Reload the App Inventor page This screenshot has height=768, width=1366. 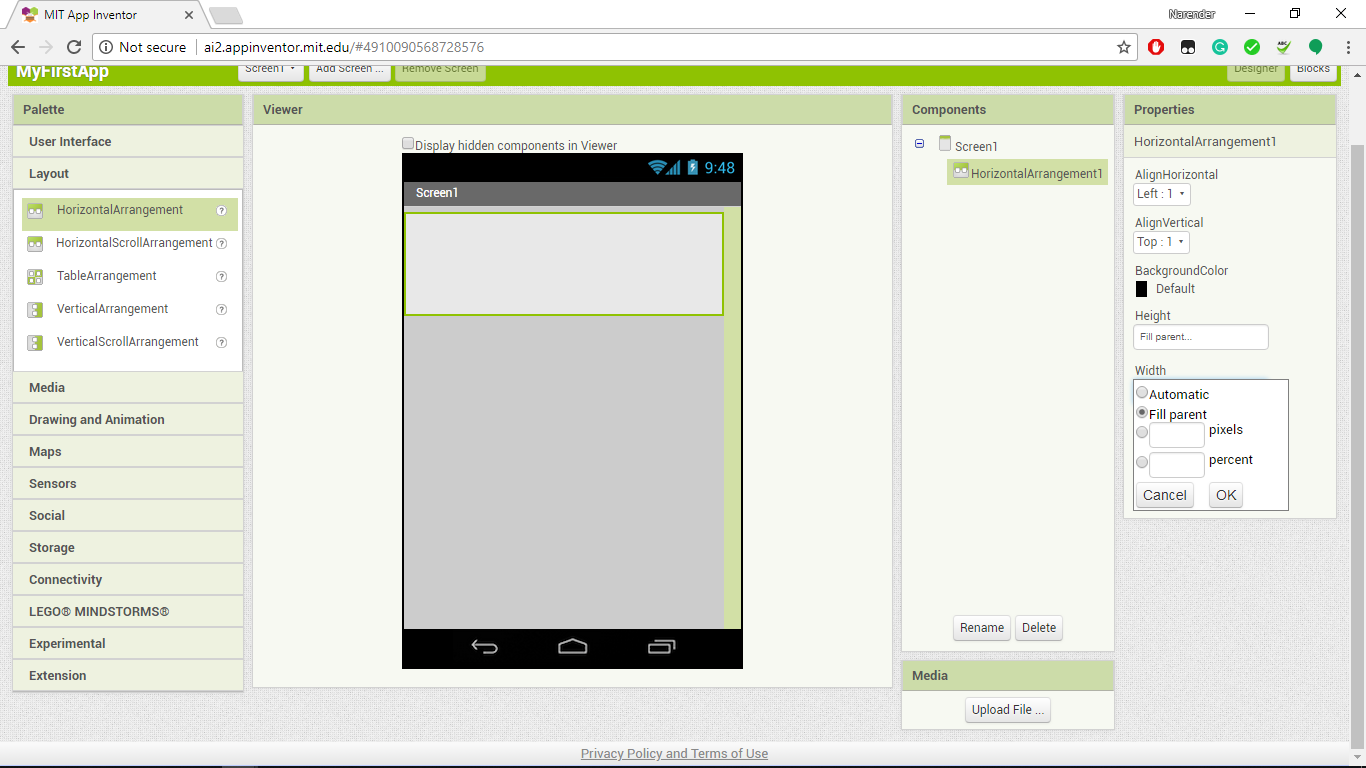73,47
